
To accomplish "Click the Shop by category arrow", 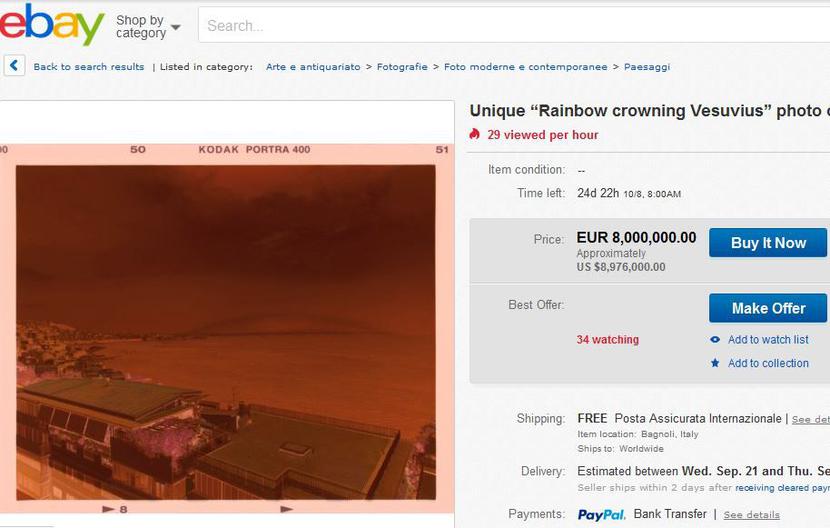I will (176, 27).
